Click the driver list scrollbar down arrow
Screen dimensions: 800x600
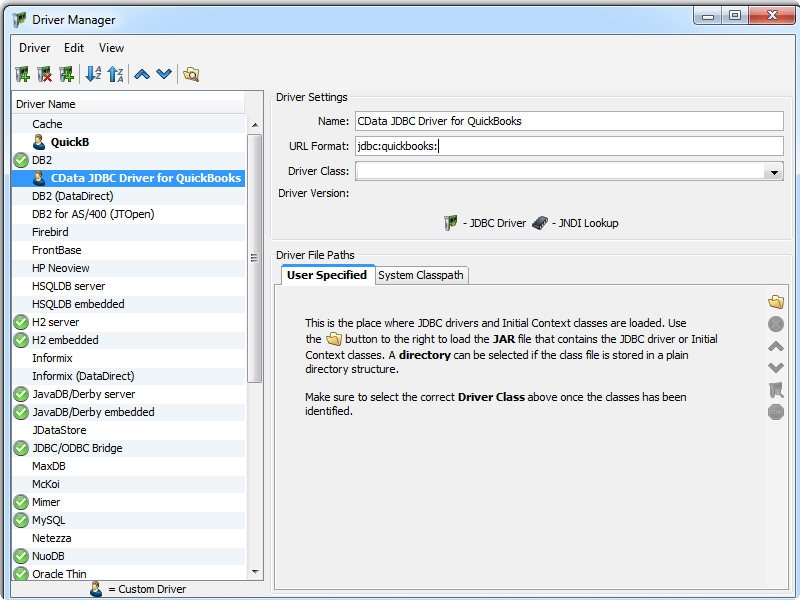pyautogui.click(x=255, y=572)
